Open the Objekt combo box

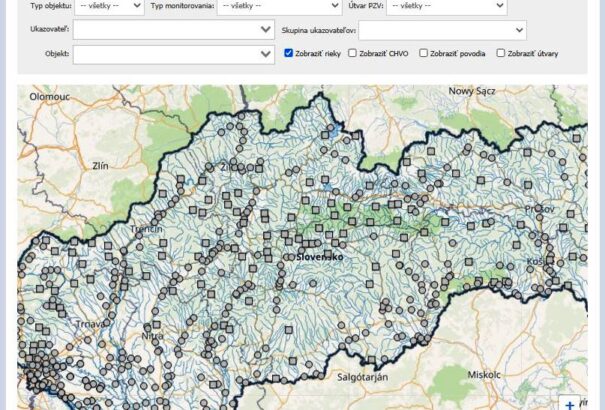coord(173,53)
